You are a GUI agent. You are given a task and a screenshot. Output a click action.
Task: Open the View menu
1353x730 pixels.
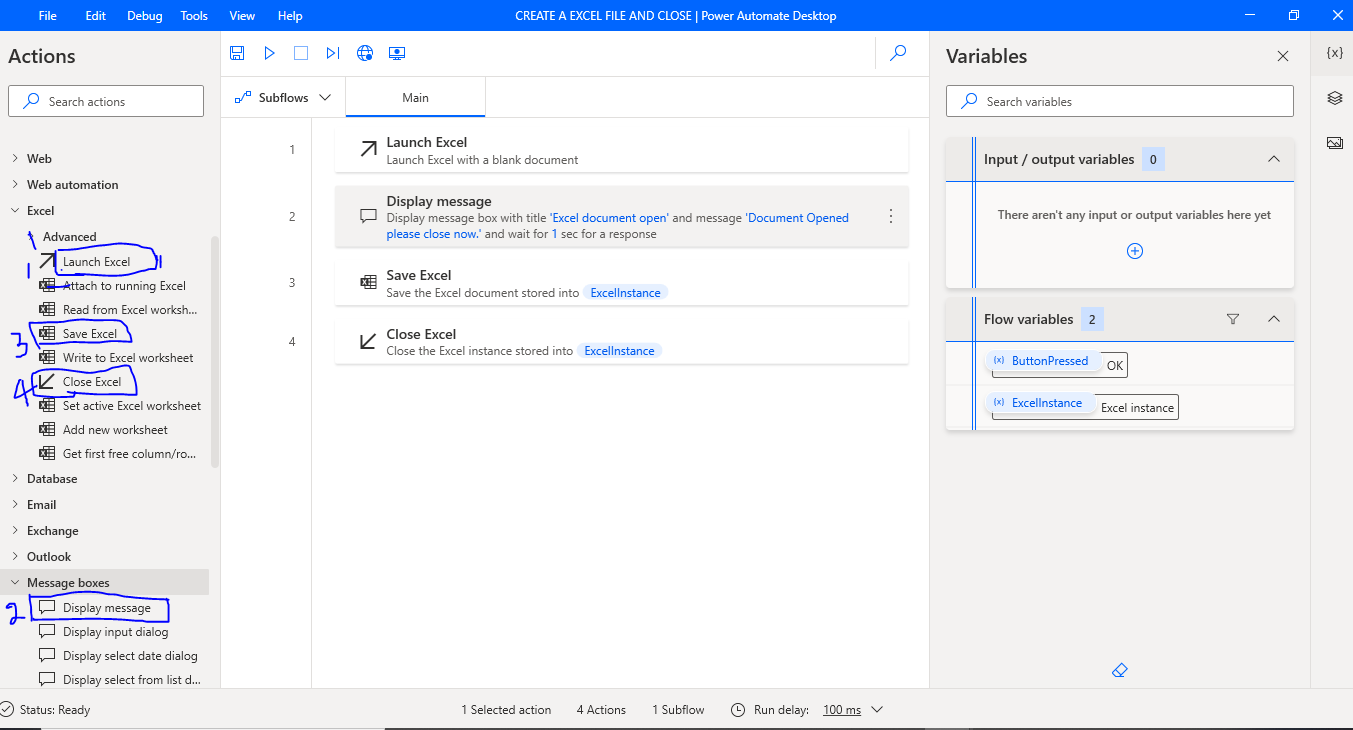click(x=242, y=16)
